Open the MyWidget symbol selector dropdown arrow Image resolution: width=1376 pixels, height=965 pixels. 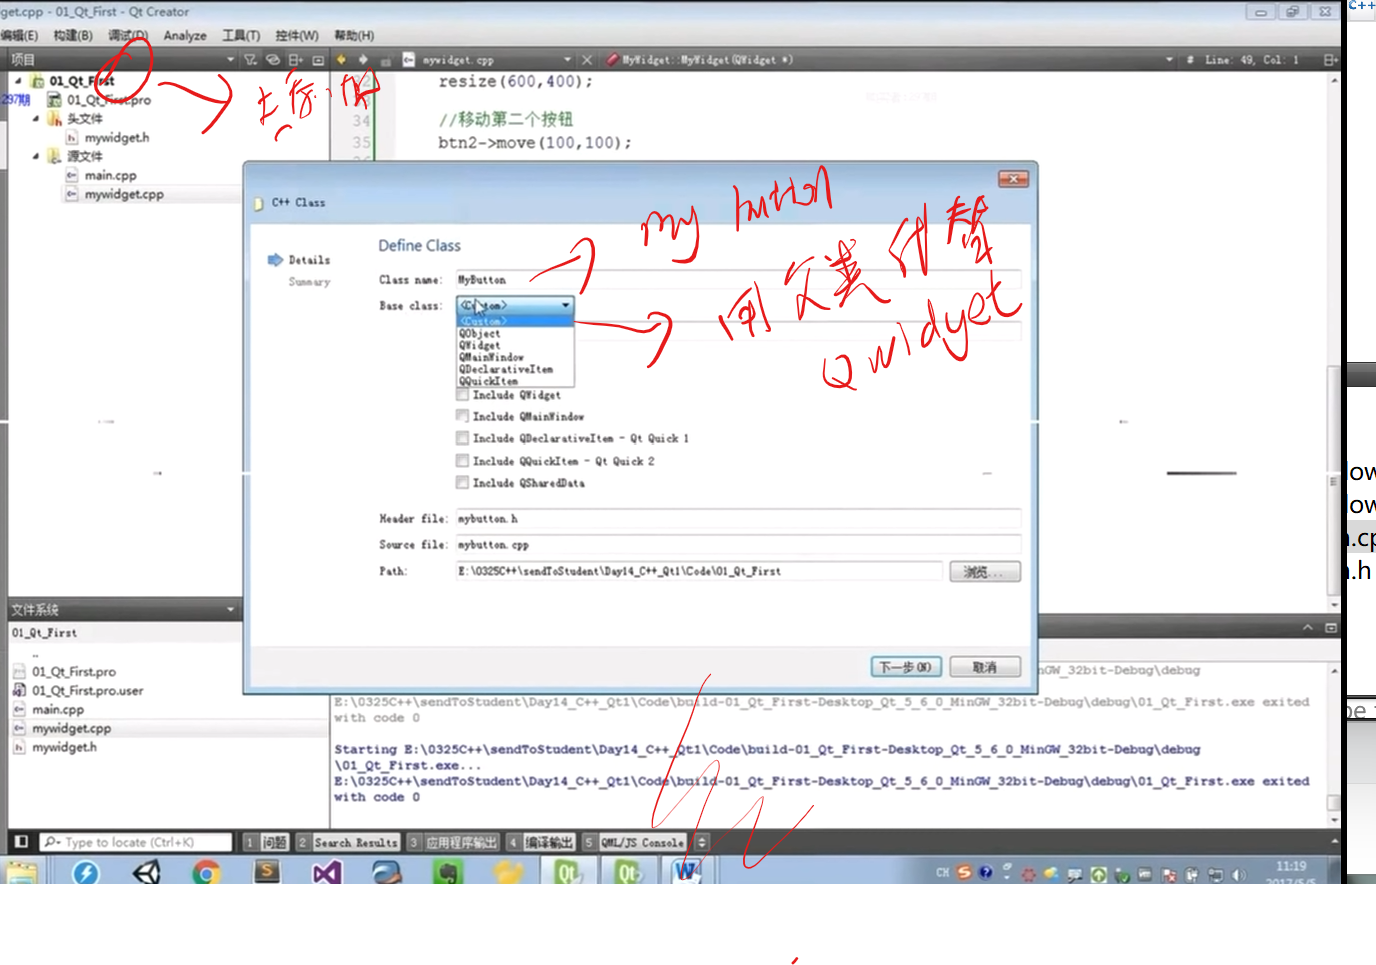1169,60
